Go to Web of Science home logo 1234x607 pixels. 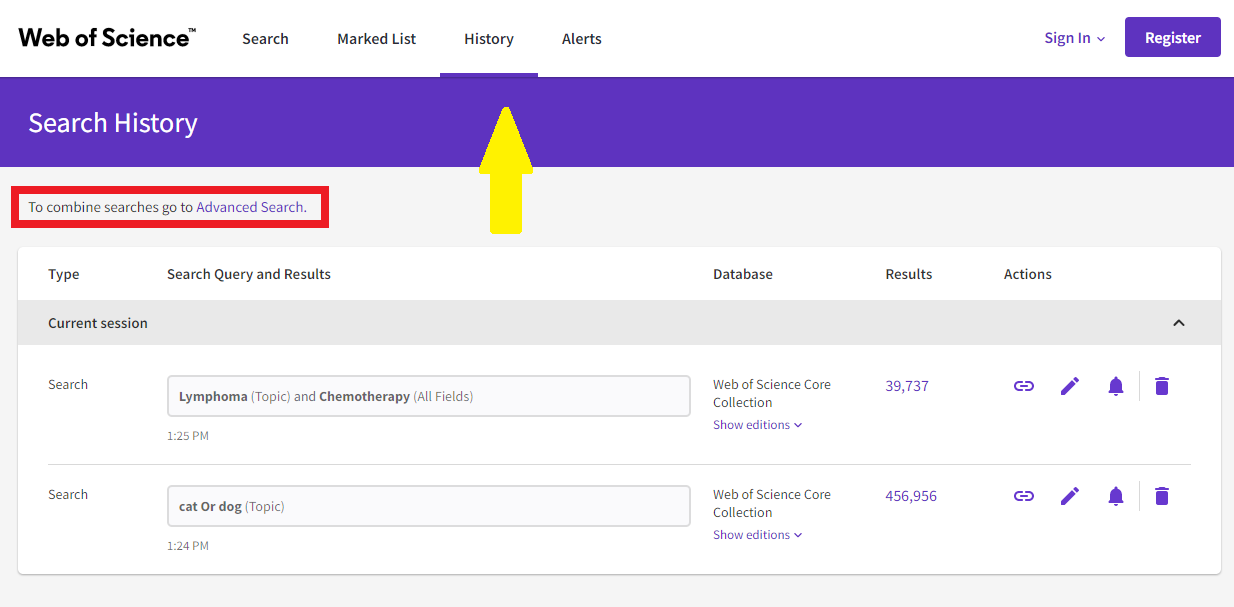pyautogui.click(x=107, y=38)
